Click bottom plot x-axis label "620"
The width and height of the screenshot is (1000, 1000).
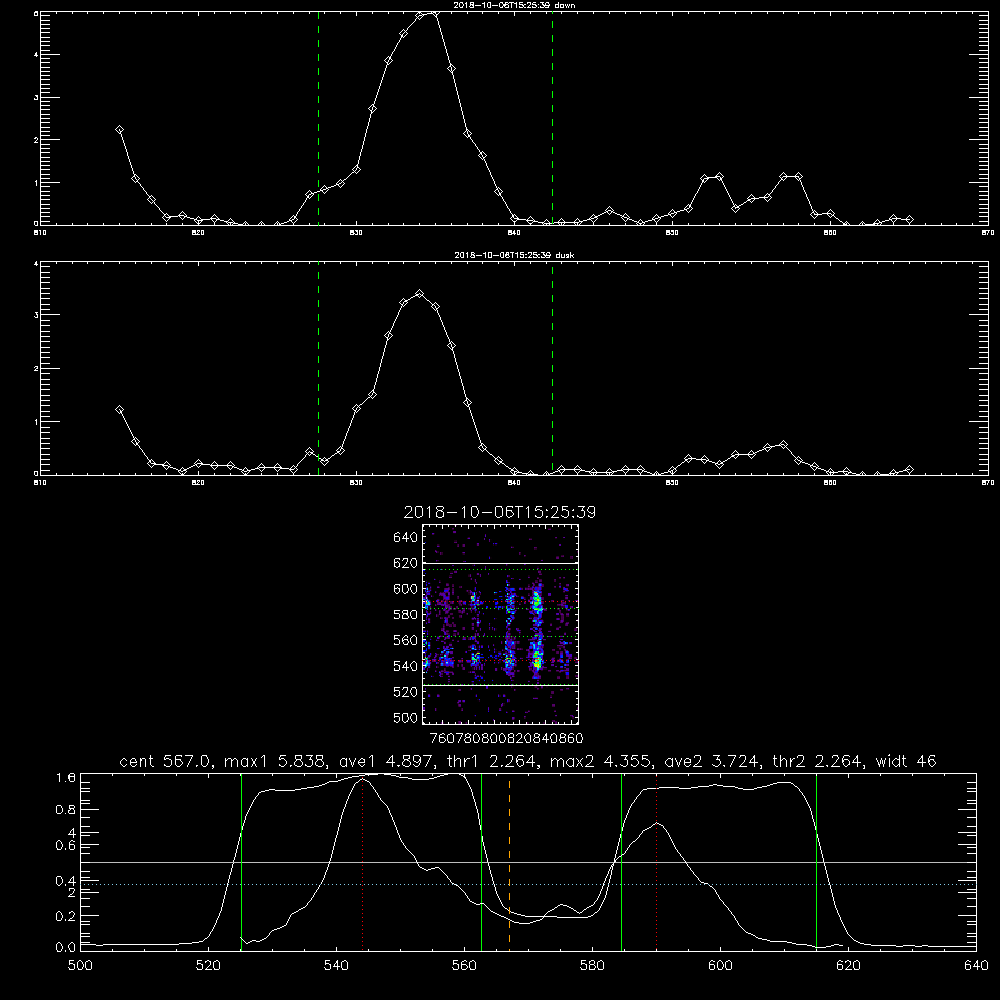click(x=848, y=966)
